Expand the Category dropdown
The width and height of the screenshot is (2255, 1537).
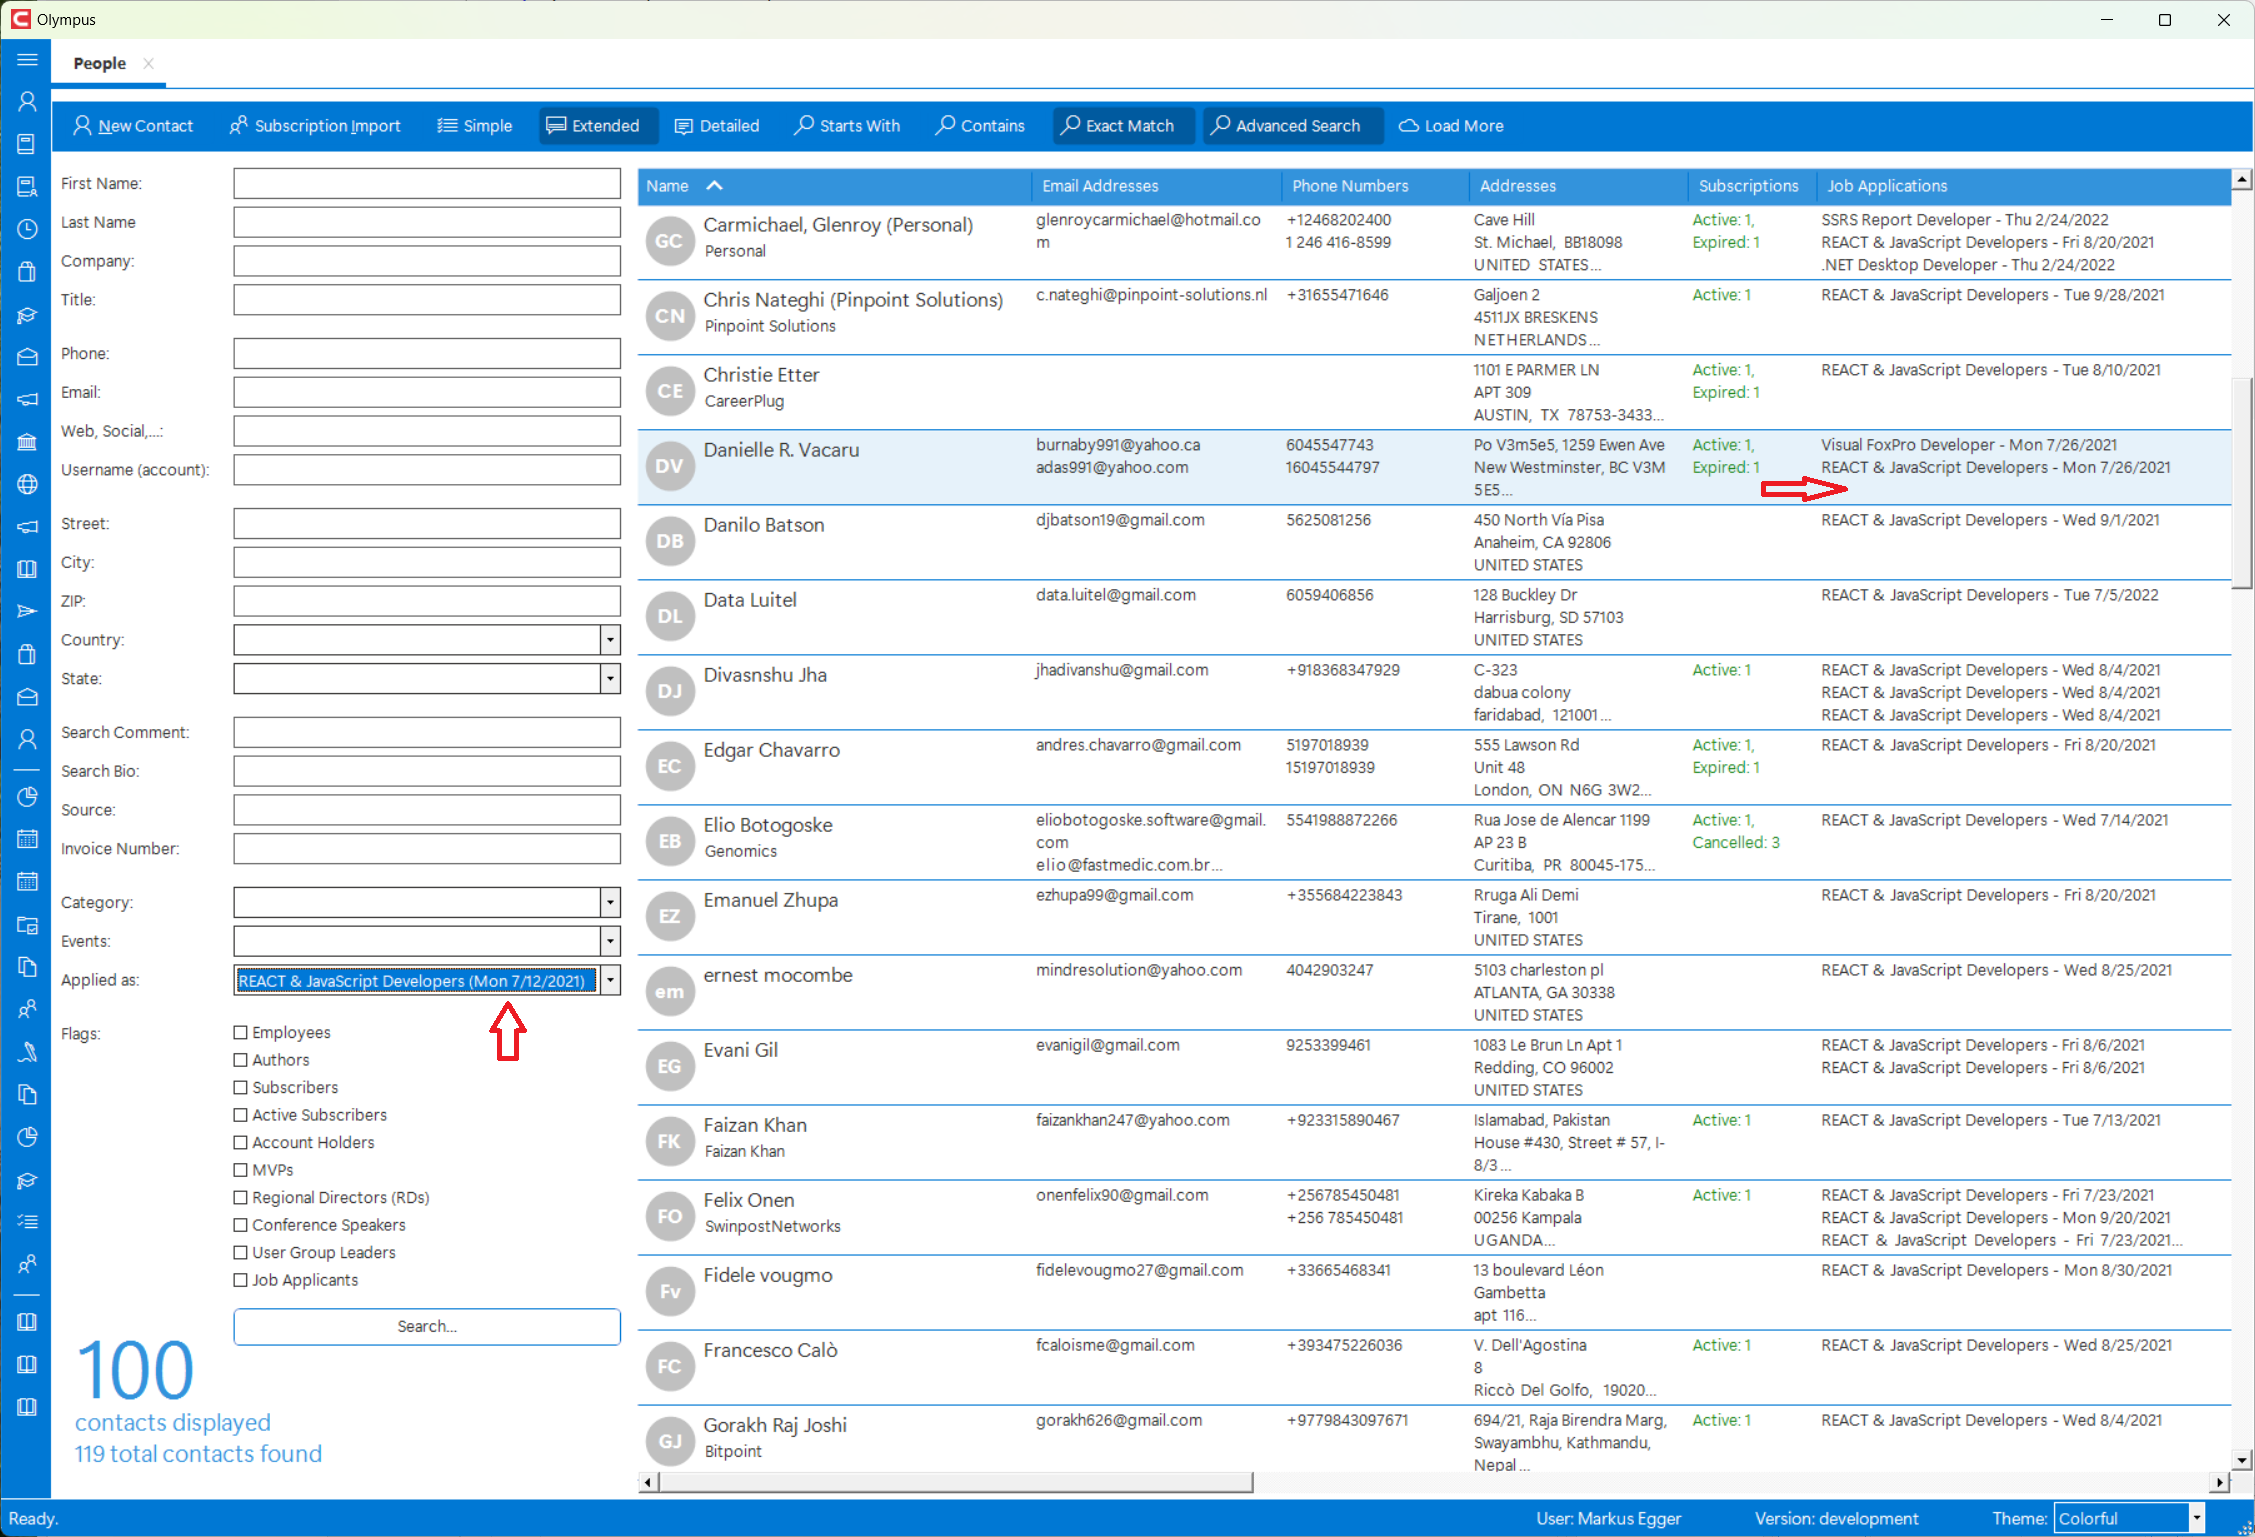tap(609, 903)
